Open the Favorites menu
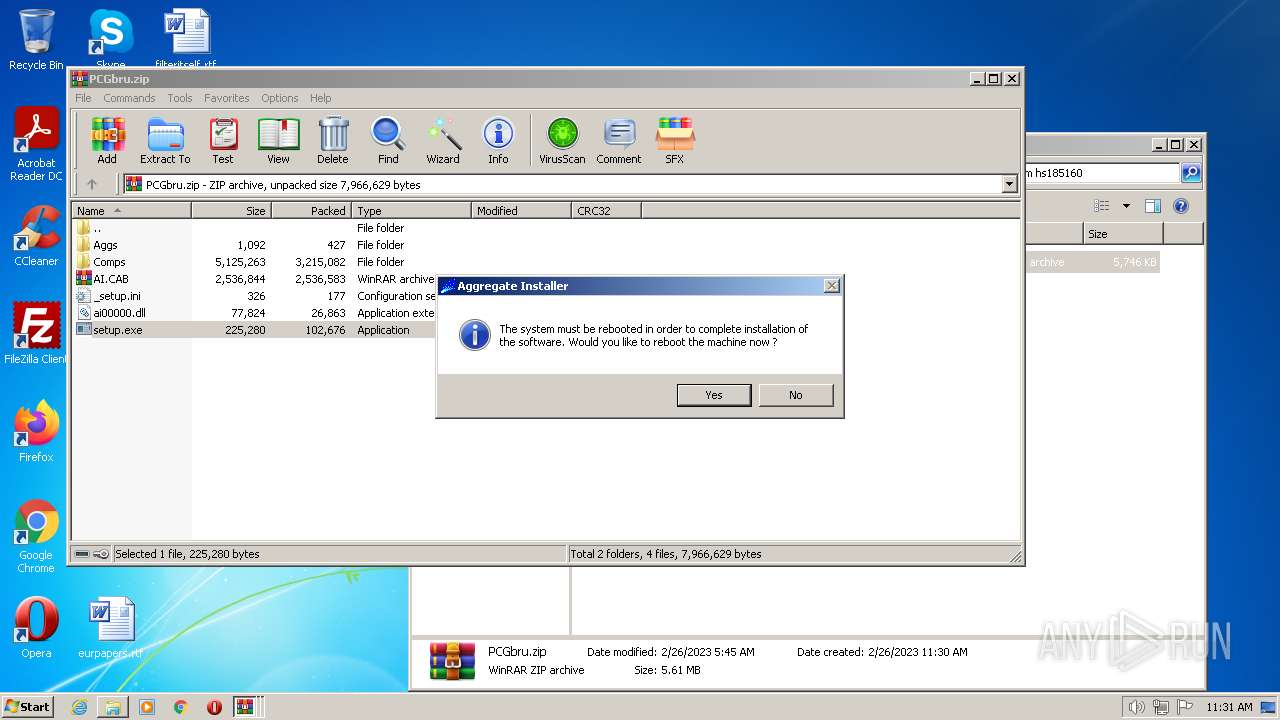The width and height of the screenshot is (1280, 720). pyautogui.click(x=227, y=98)
